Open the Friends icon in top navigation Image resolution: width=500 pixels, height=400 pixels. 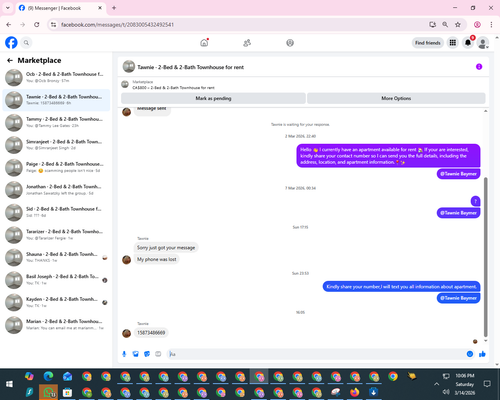[x=247, y=43]
